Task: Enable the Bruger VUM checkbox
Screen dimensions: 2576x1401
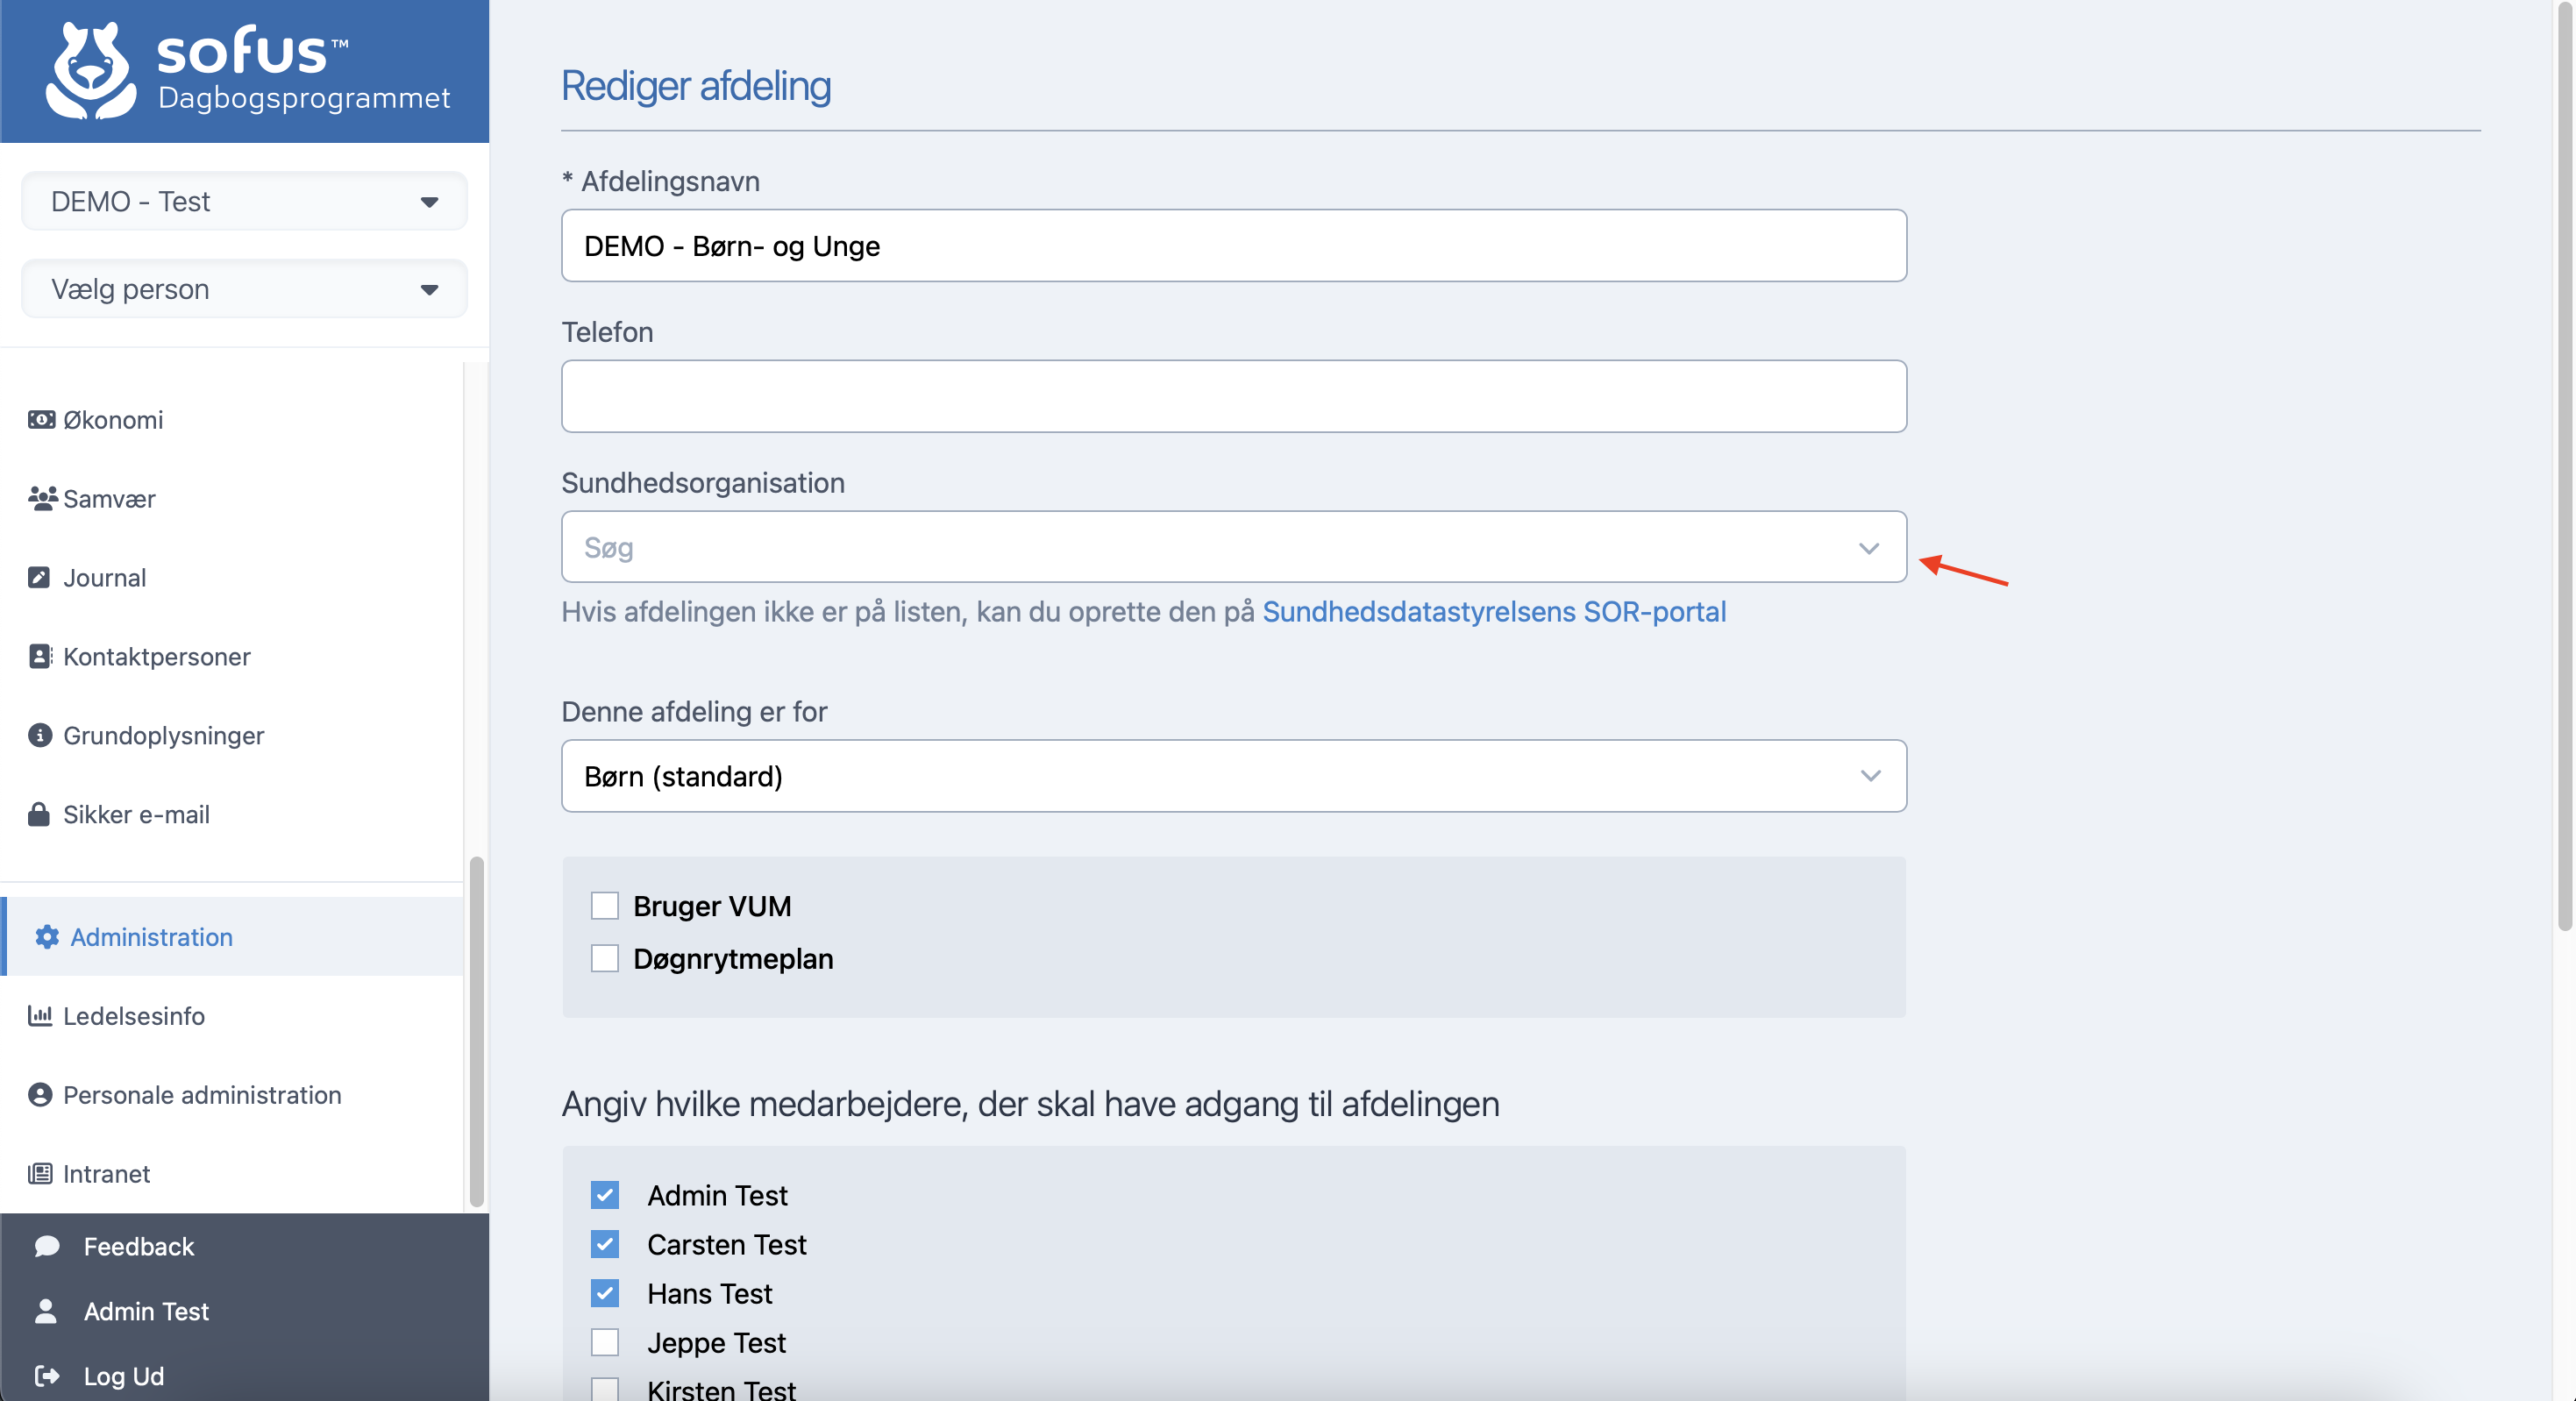Action: click(605, 905)
